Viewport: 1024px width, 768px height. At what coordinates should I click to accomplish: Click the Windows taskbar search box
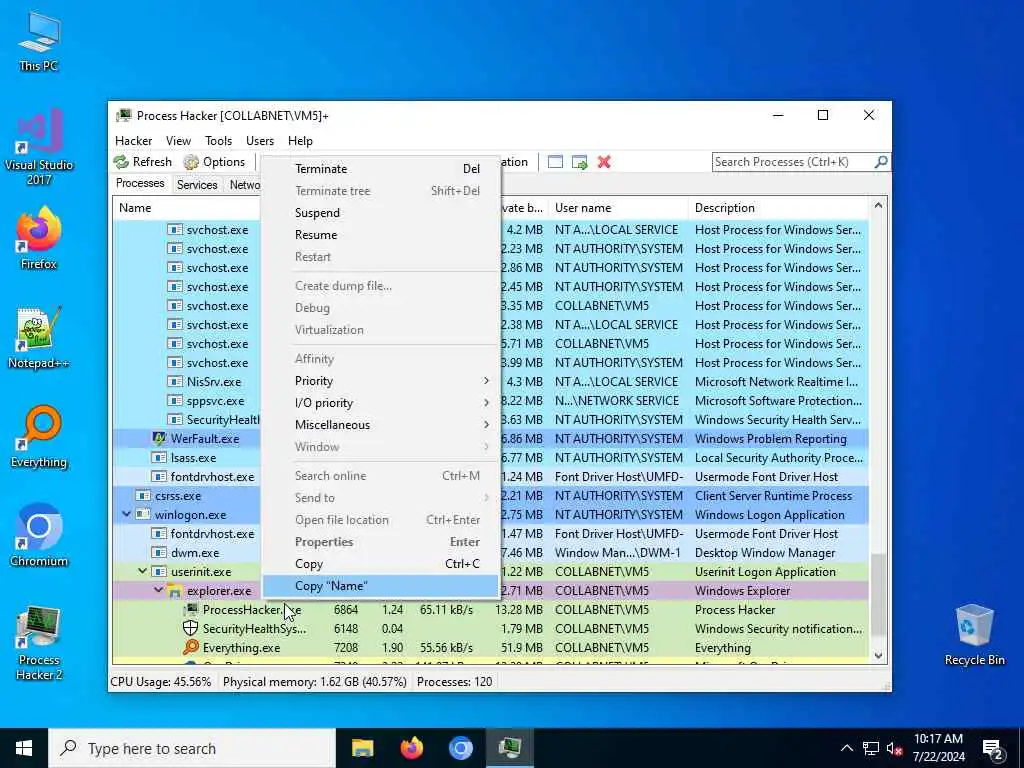(192, 748)
